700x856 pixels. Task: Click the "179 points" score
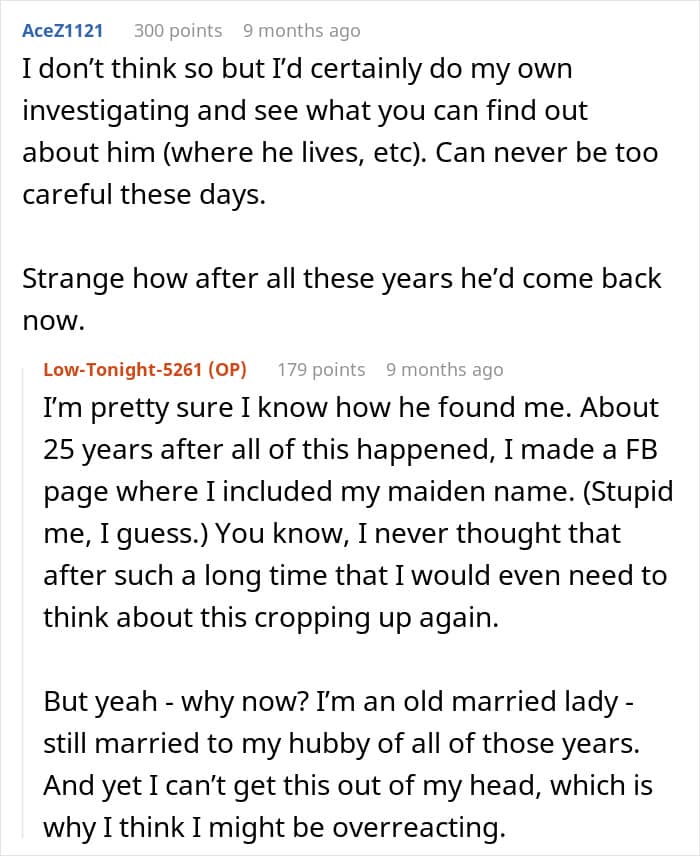(321, 370)
